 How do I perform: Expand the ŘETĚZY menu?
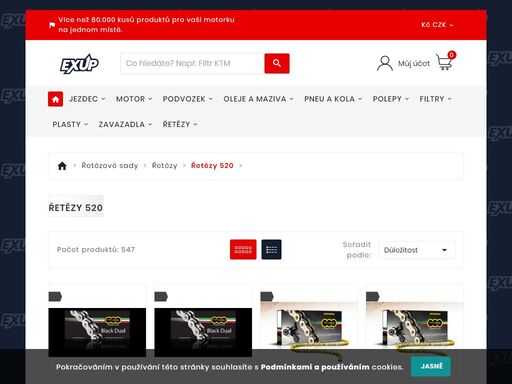[180, 124]
